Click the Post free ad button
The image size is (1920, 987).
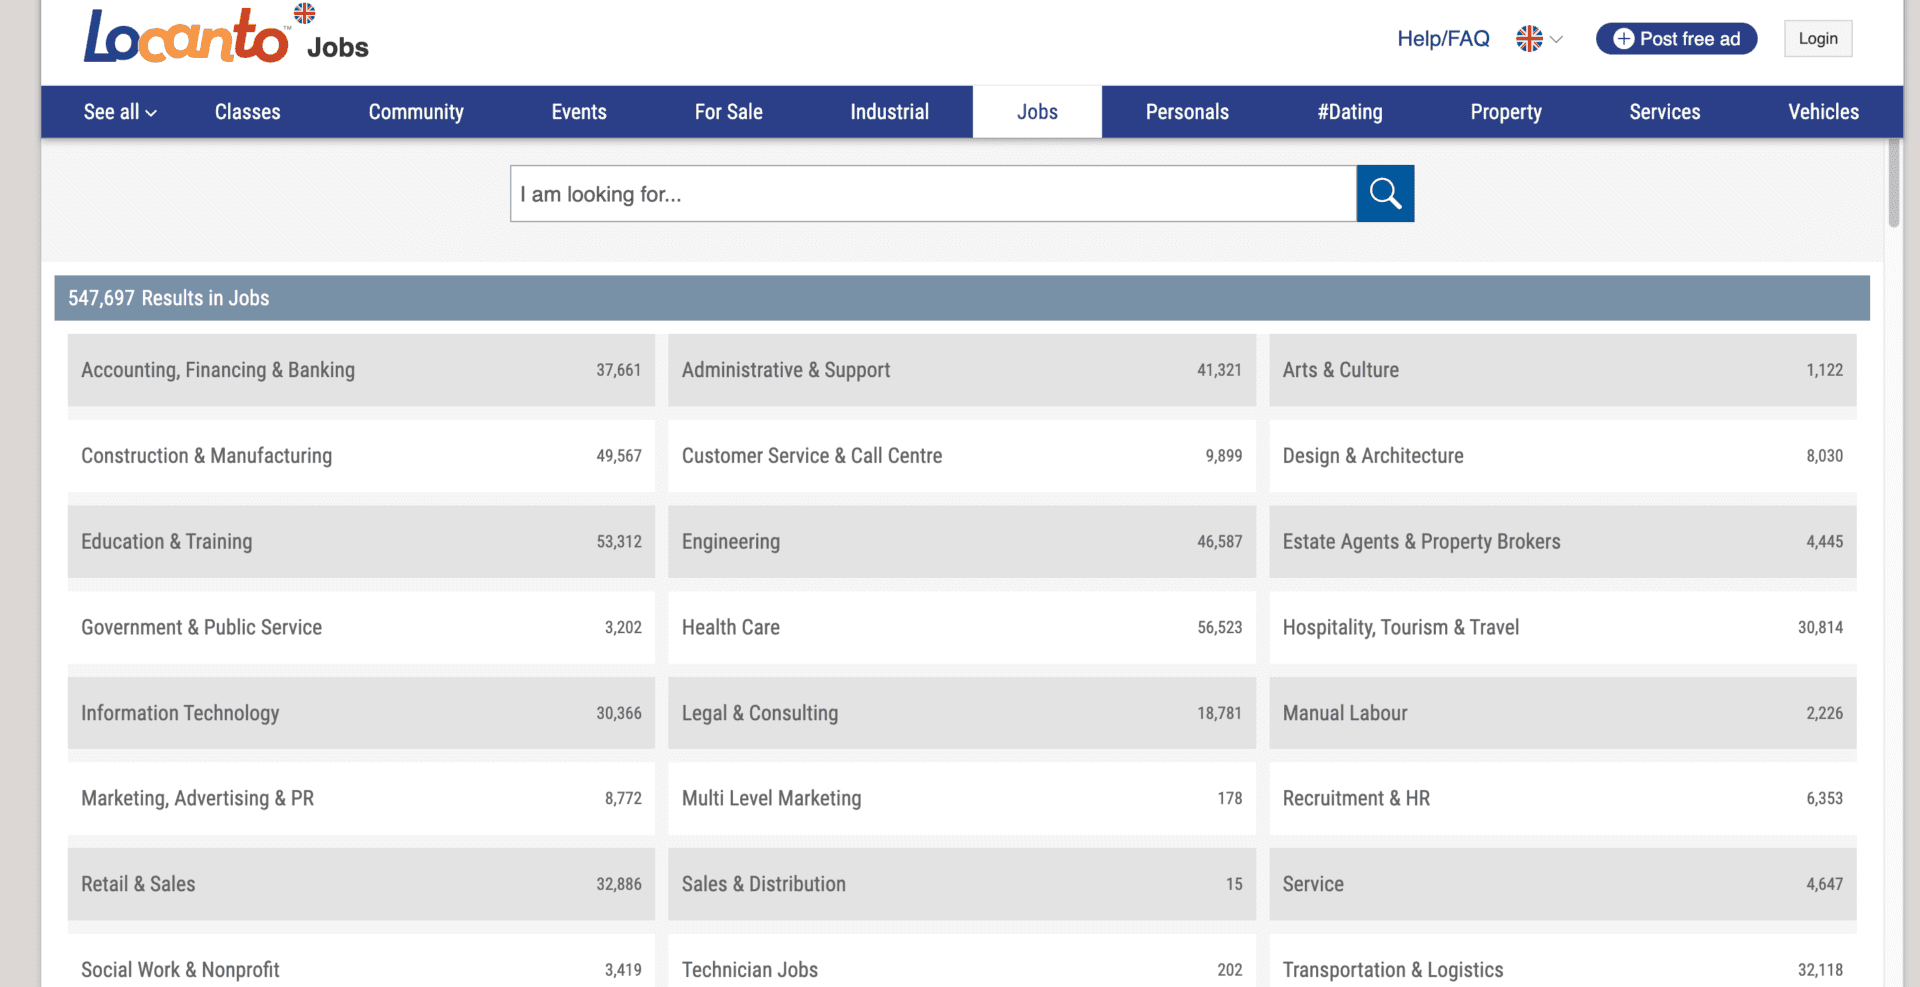pos(1676,38)
